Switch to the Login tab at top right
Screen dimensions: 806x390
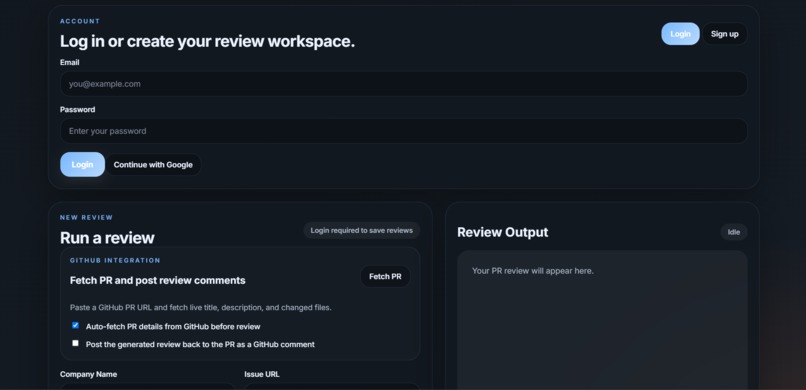click(680, 34)
